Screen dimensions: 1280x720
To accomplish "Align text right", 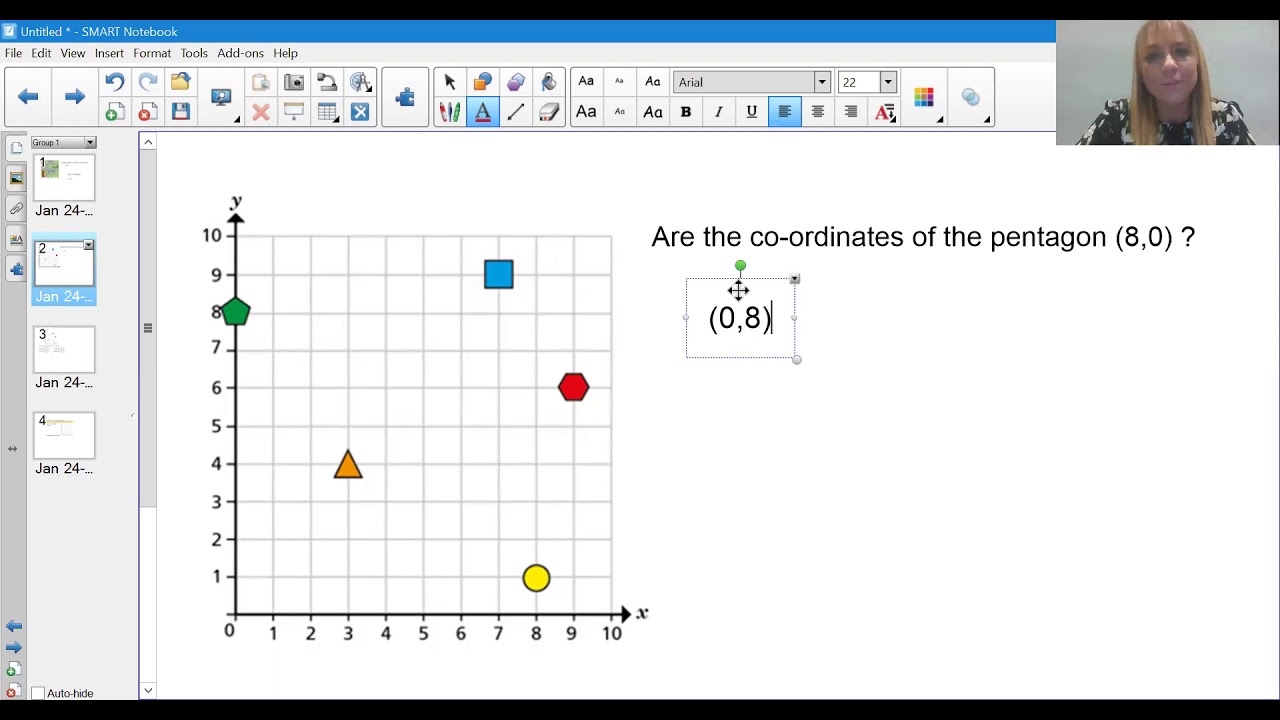I will [851, 112].
